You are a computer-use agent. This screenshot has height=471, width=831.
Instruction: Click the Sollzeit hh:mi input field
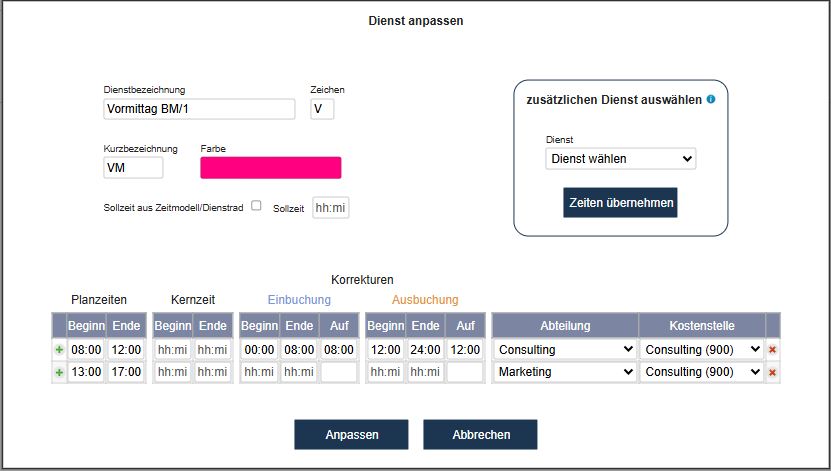coord(331,208)
